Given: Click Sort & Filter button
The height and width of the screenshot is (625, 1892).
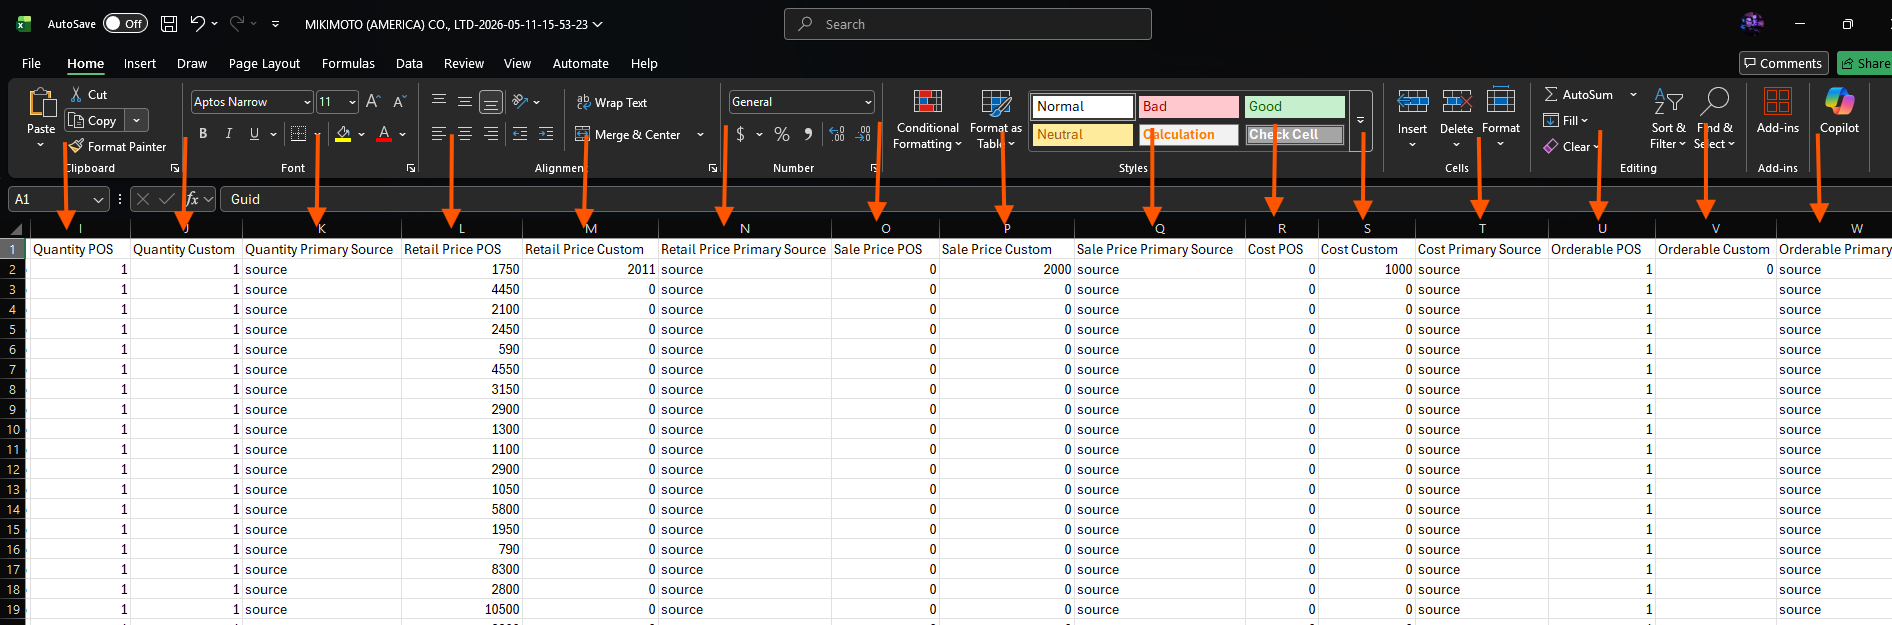Looking at the screenshot, I should (x=1668, y=118).
